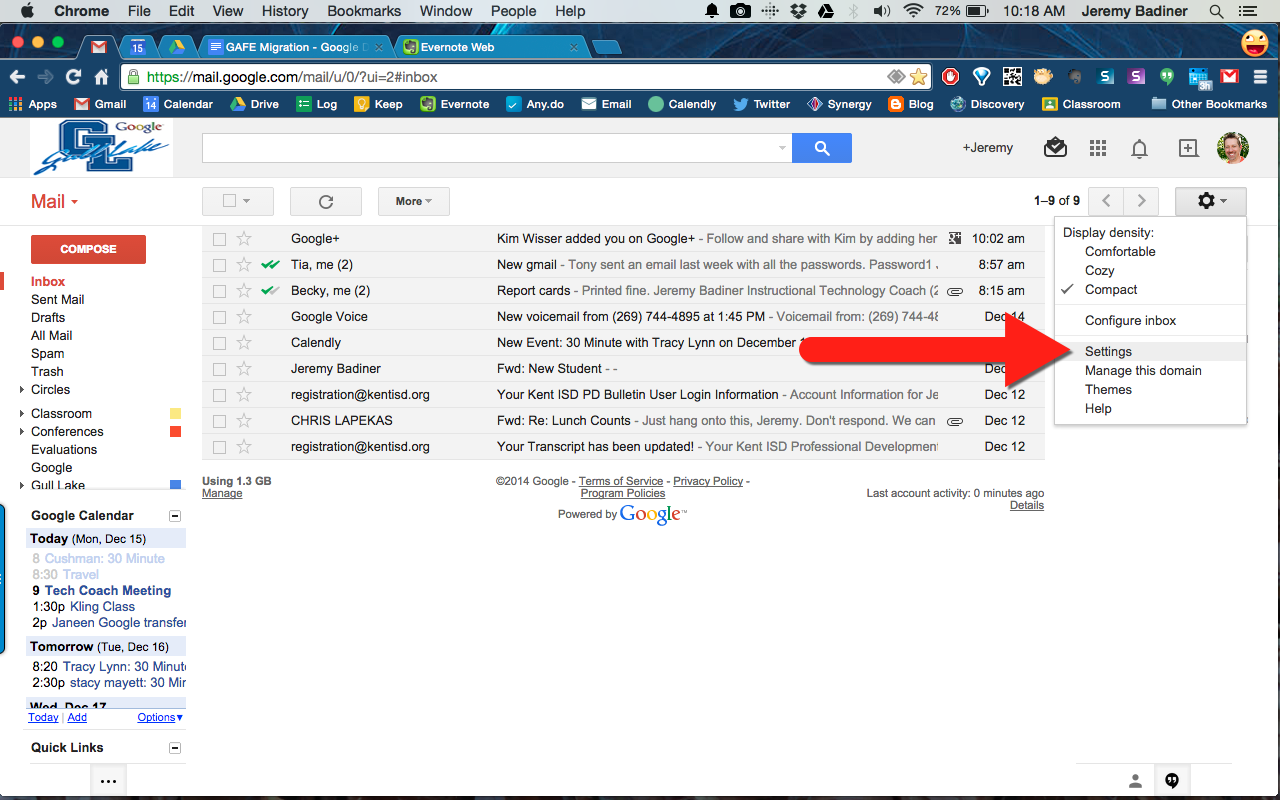Click the Manage storage link
Screen dimensions: 1280x800
coord(222,493)
